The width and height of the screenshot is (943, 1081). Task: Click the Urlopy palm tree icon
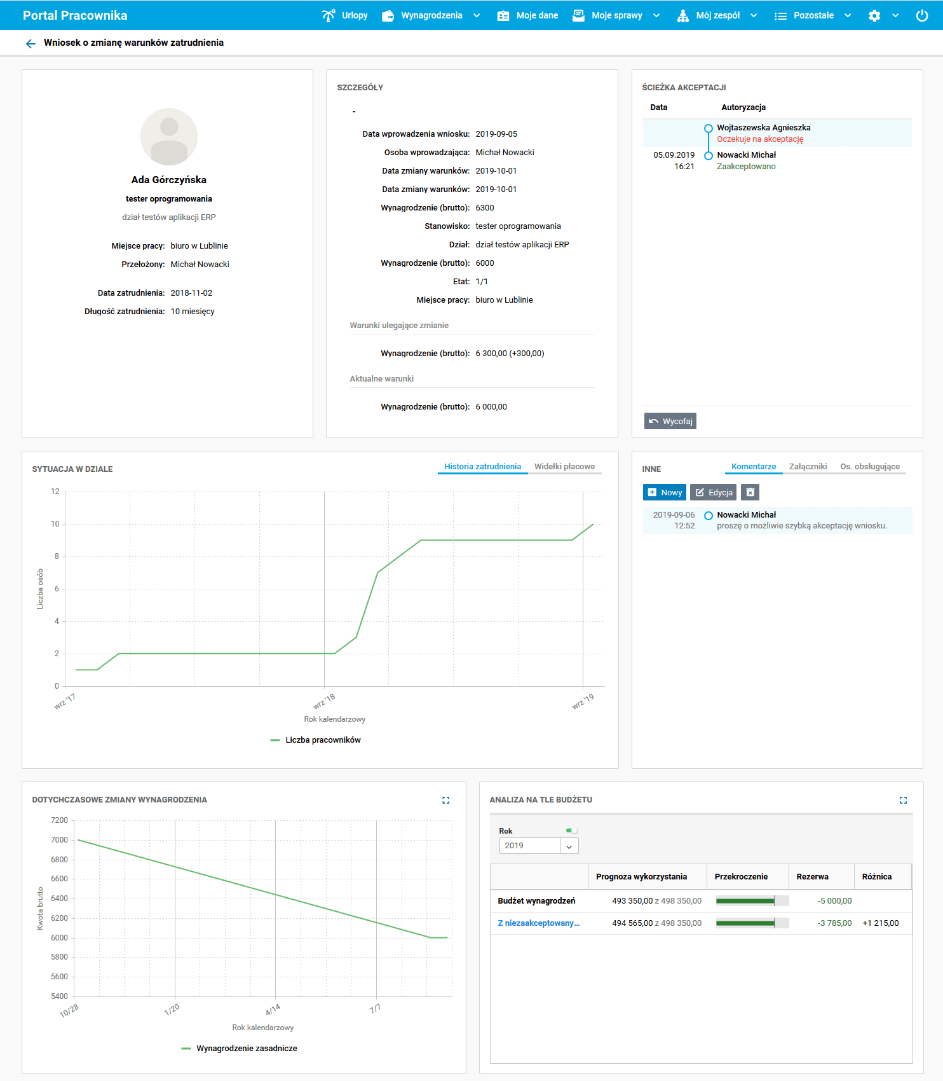328,15
